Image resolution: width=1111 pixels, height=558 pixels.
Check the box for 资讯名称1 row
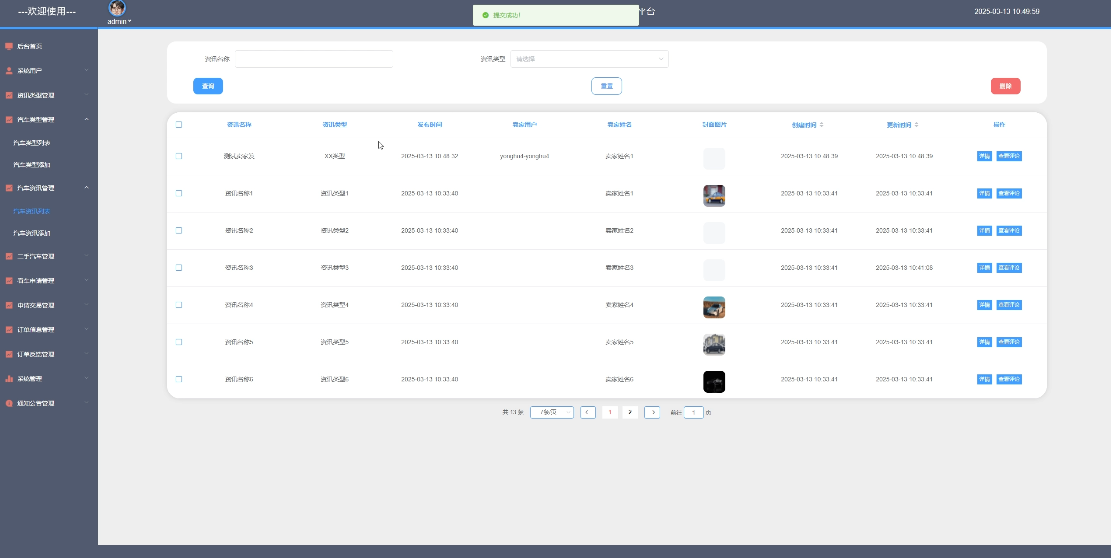pos(179,193)
